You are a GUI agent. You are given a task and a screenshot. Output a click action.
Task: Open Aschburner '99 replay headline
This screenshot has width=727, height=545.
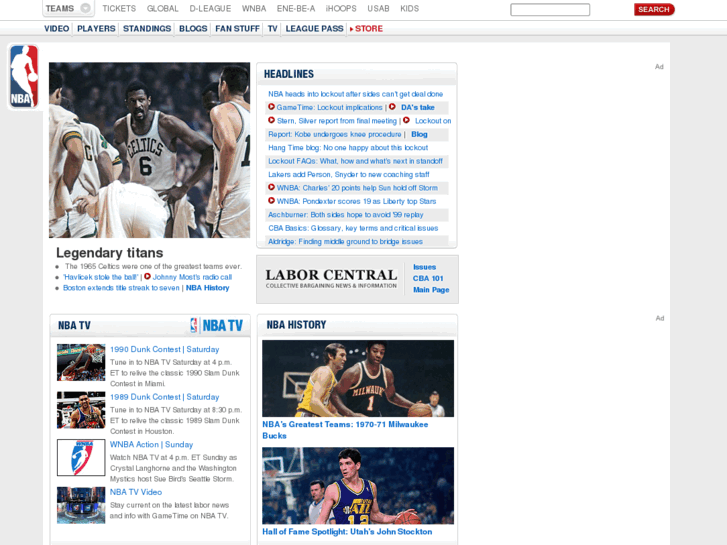345,215
